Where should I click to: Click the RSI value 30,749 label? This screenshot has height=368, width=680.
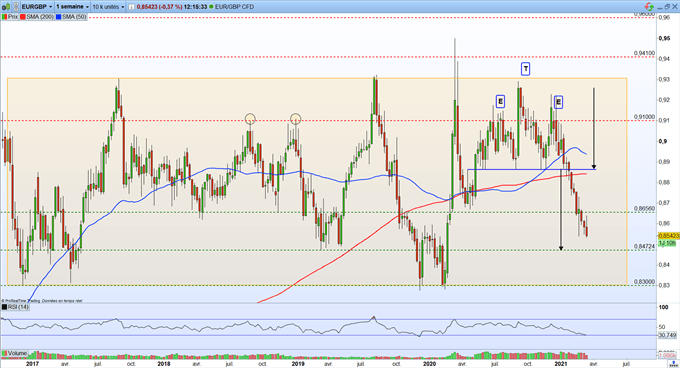pyautogui.click(x=667, y=335)
